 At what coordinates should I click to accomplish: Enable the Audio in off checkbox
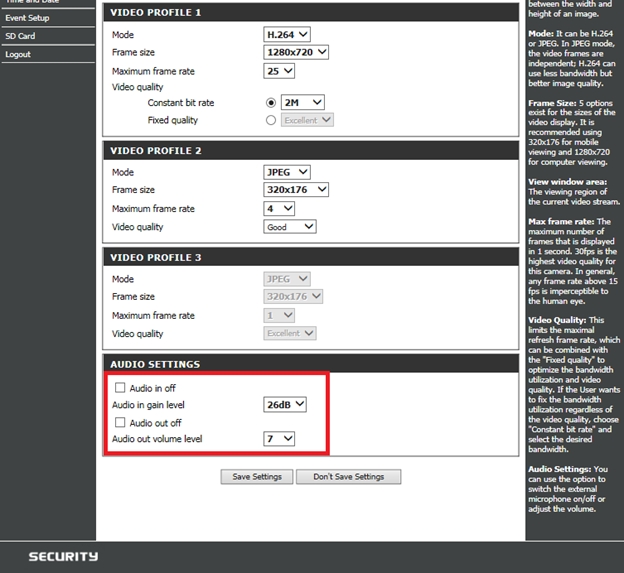pyautogui.click(x=121, y=388)
